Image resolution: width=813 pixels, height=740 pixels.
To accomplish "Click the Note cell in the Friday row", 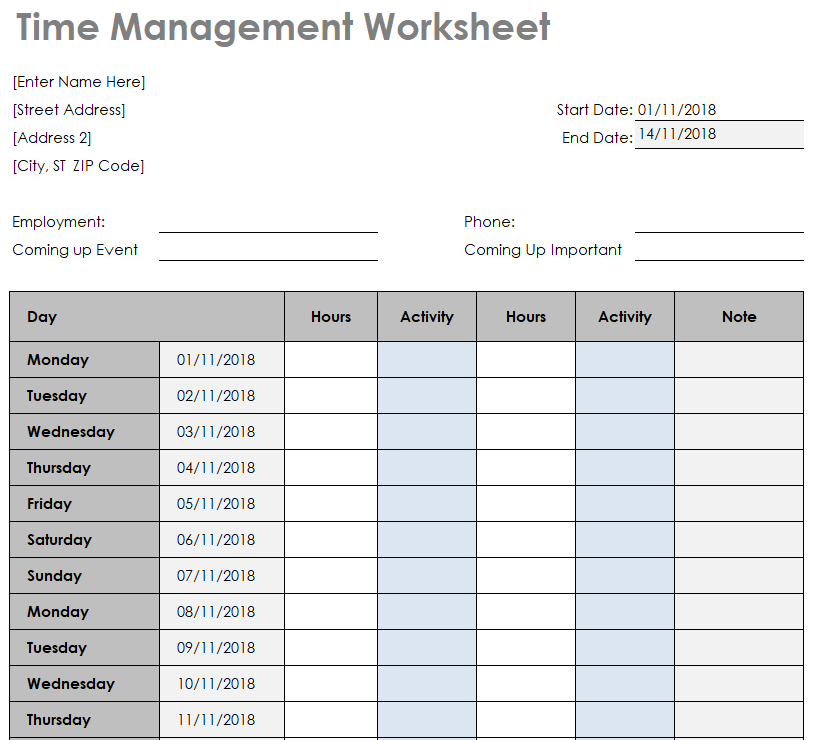I will pos(739,504).
